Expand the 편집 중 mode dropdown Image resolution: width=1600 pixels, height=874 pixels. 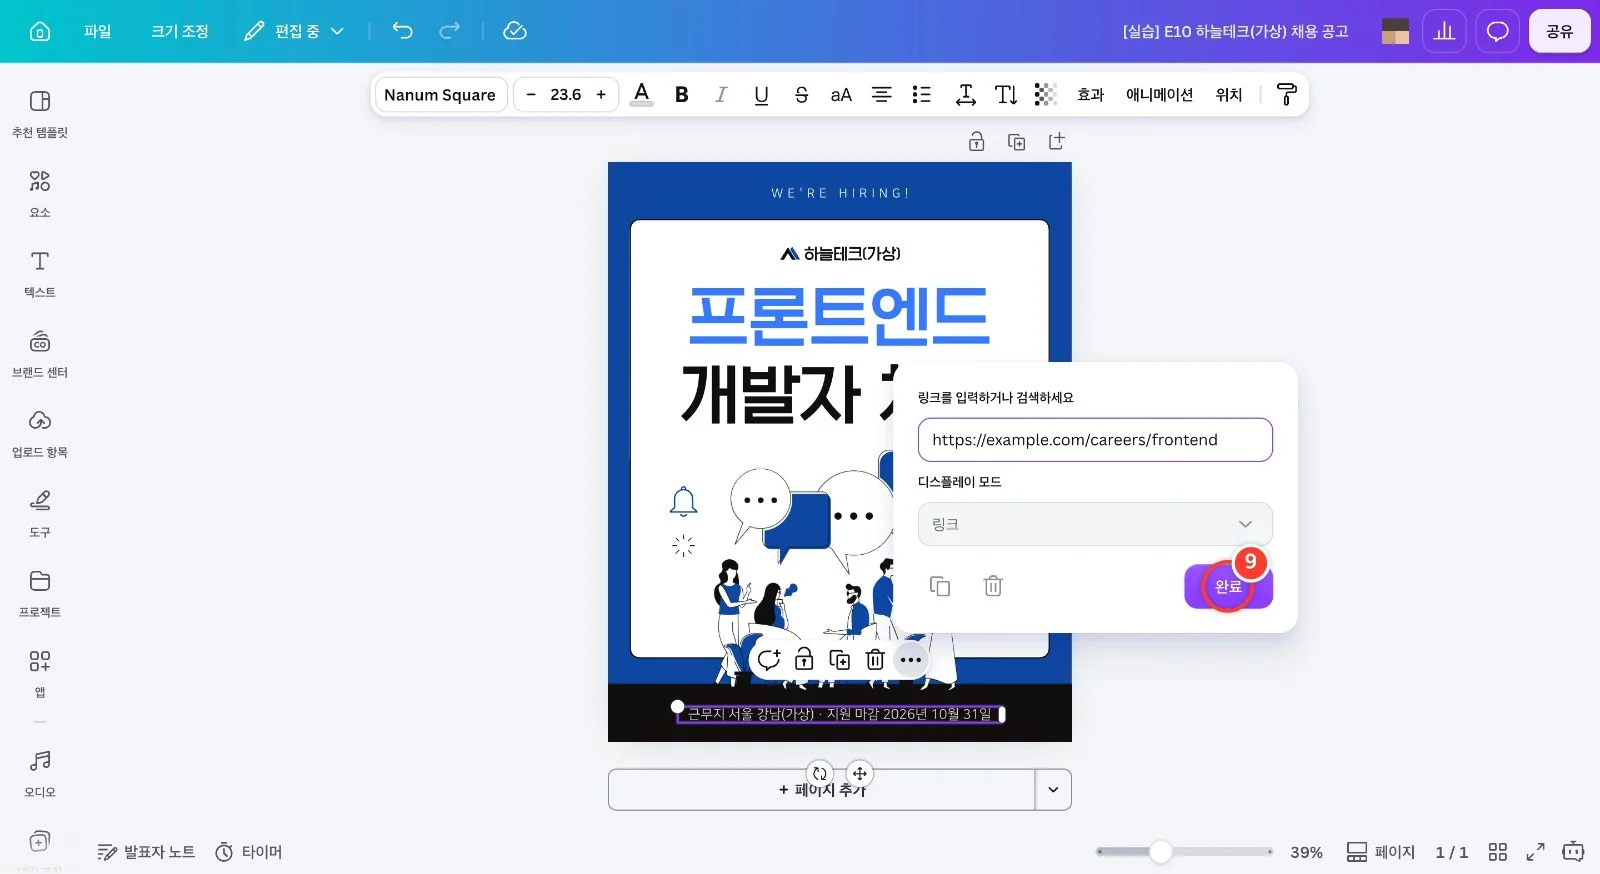pos(294,31)
